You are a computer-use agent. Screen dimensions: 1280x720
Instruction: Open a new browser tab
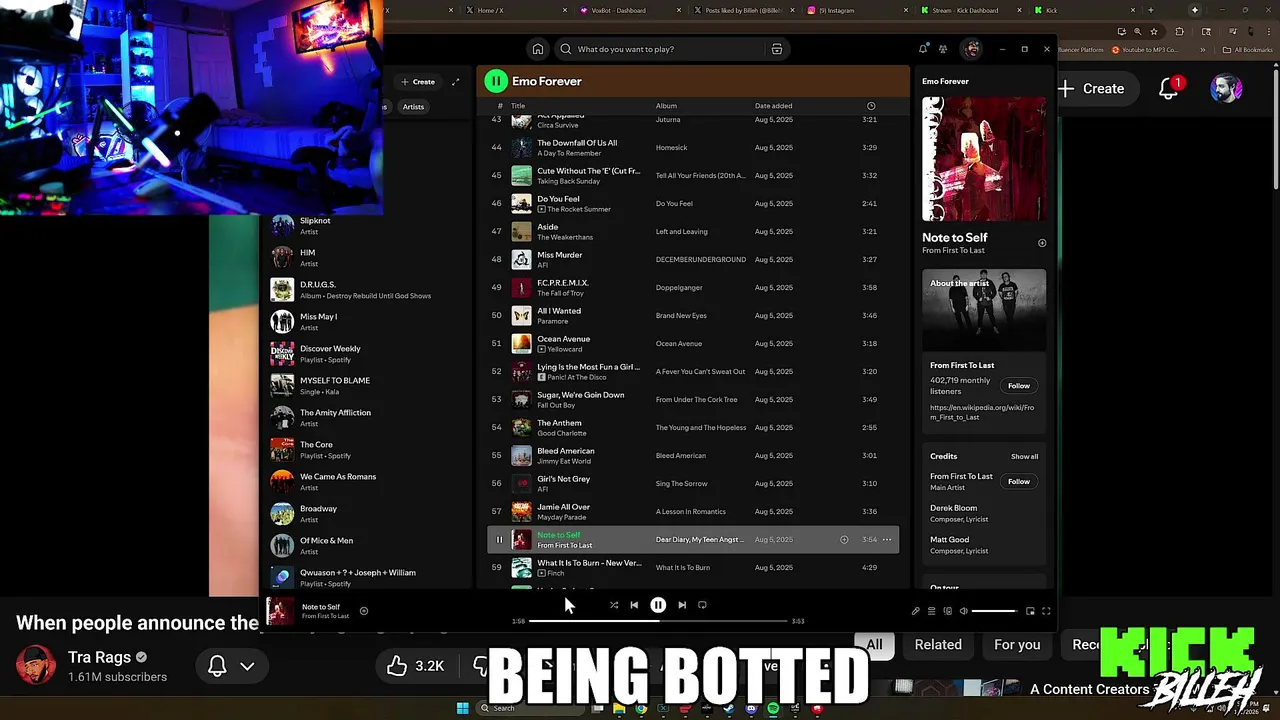coord(1150,10)
